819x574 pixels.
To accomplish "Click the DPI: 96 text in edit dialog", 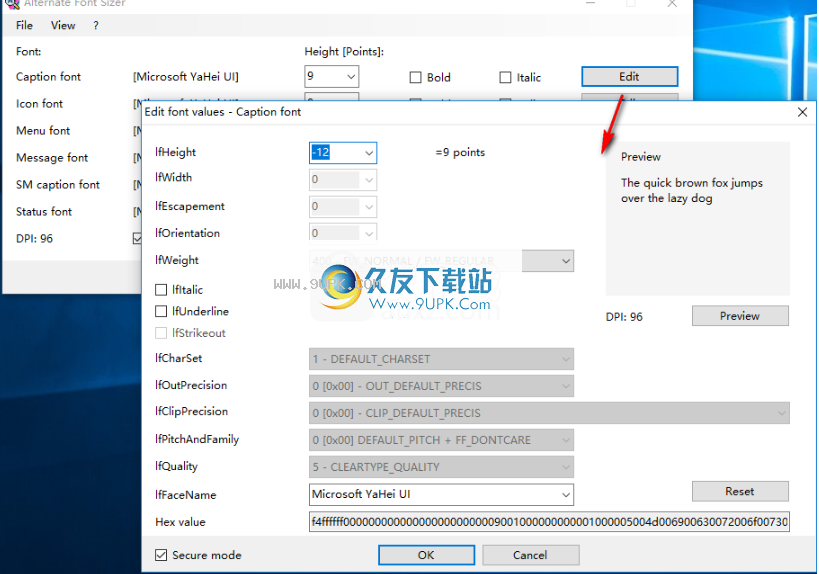I will [x=624, y=317].
